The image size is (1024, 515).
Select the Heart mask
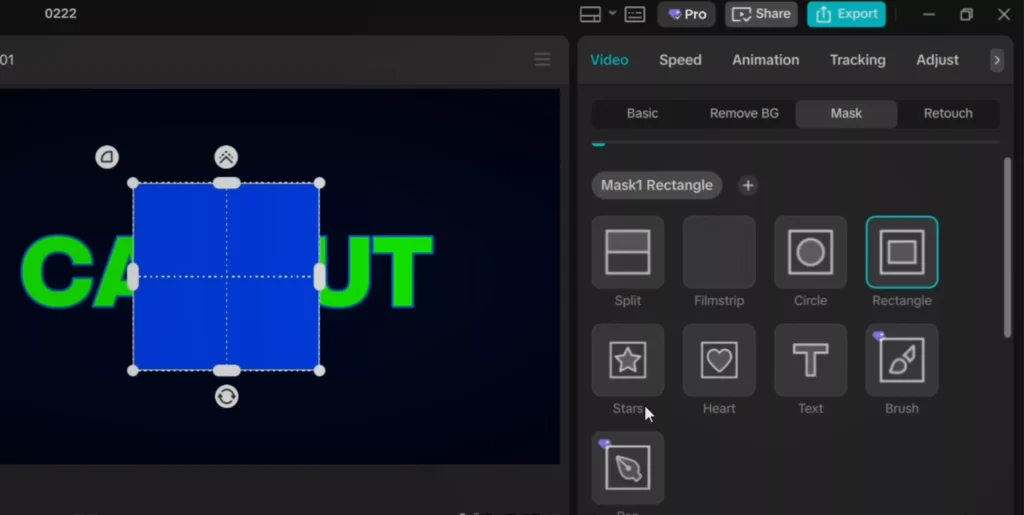[x=719, y=360]
